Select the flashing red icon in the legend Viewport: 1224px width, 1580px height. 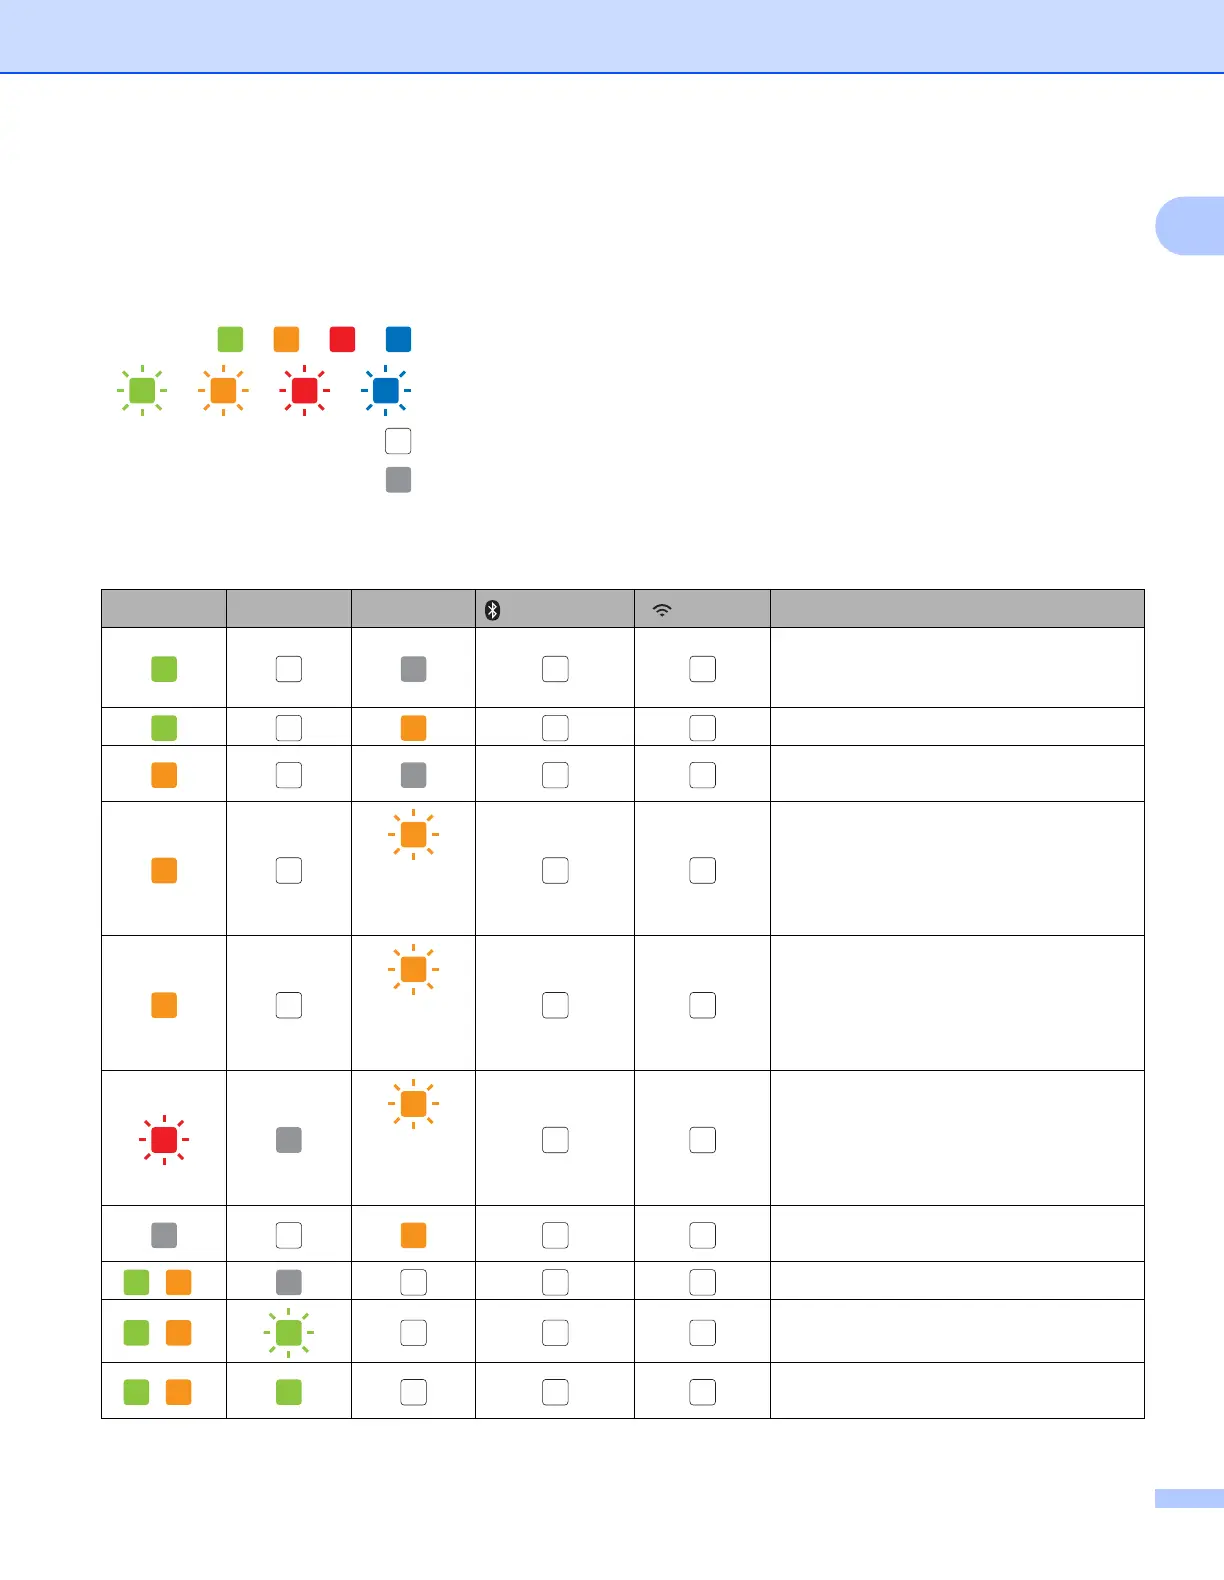(x=304, y=390)
